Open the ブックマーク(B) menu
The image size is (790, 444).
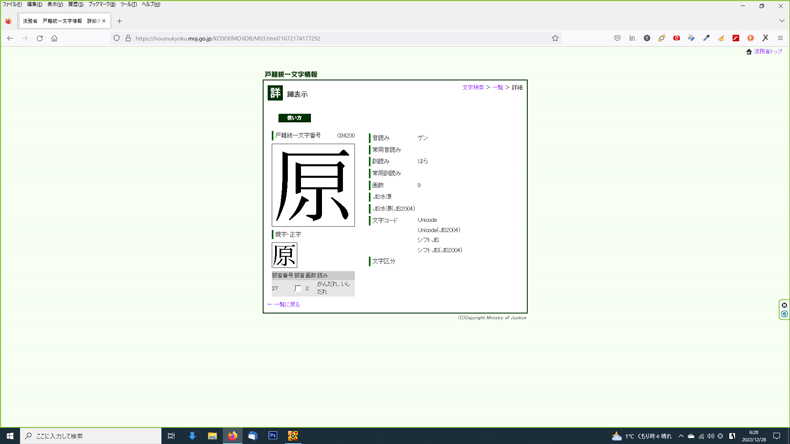[x=101, y=4]
